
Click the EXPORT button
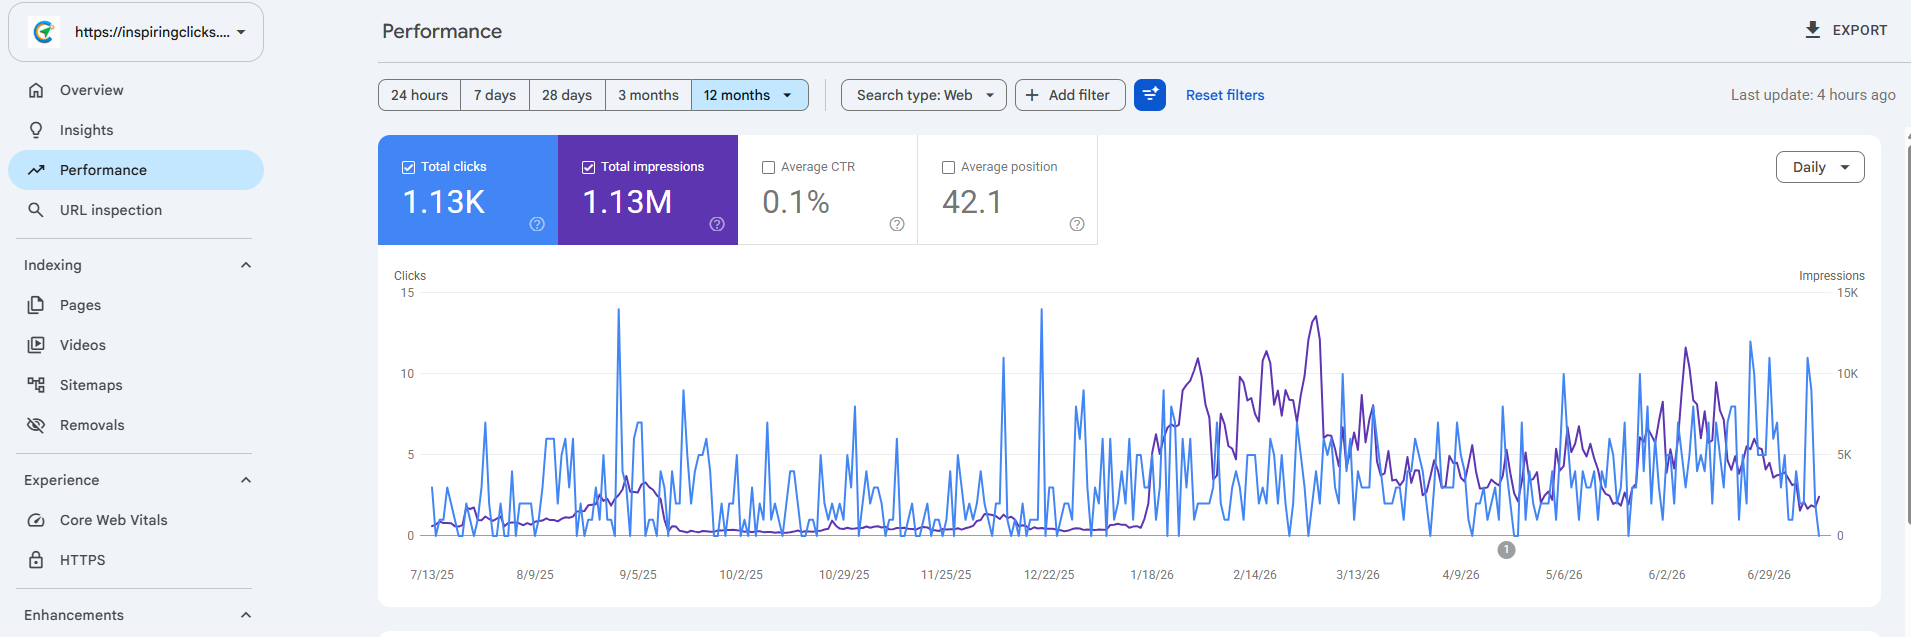[x=1846, y=30]
